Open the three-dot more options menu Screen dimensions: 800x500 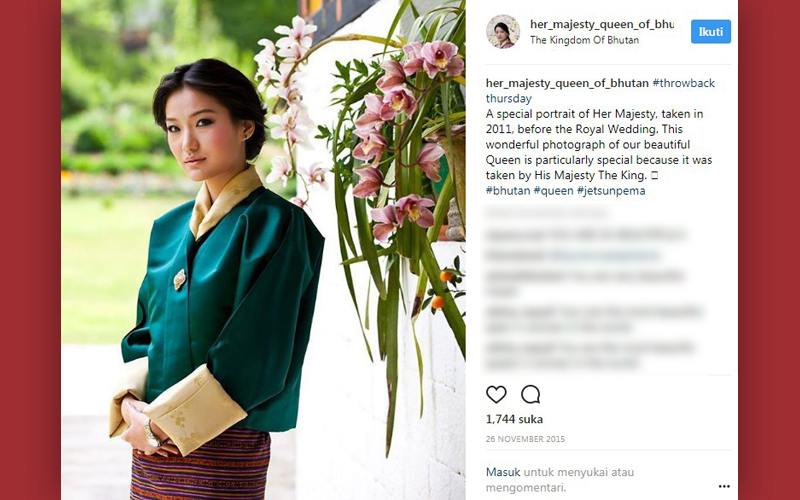(724, 487)
